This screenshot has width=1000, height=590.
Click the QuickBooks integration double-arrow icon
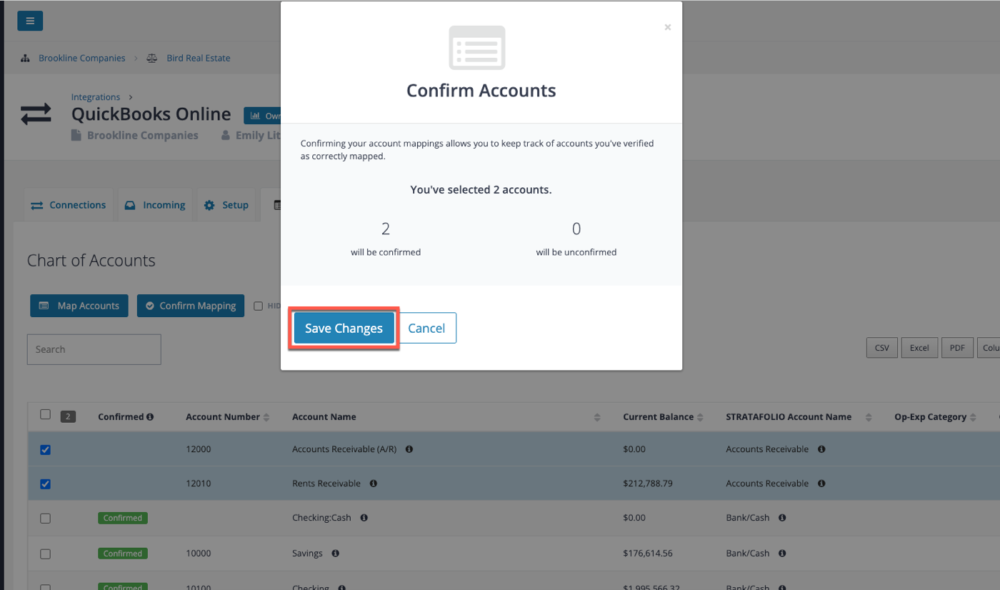35,115
